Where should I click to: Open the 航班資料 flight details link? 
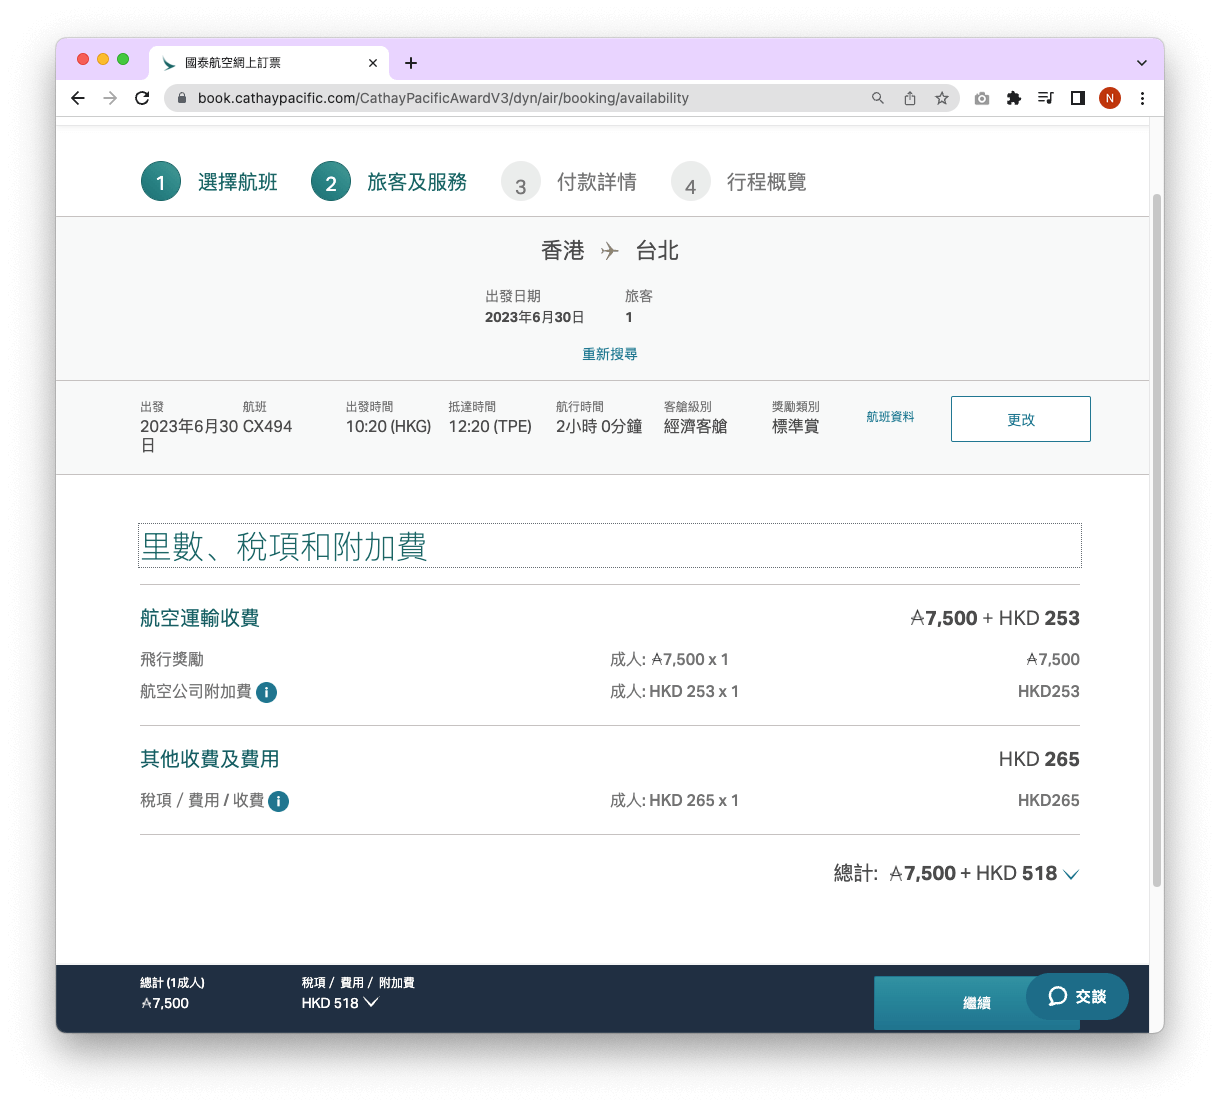(x=890, y=417)
